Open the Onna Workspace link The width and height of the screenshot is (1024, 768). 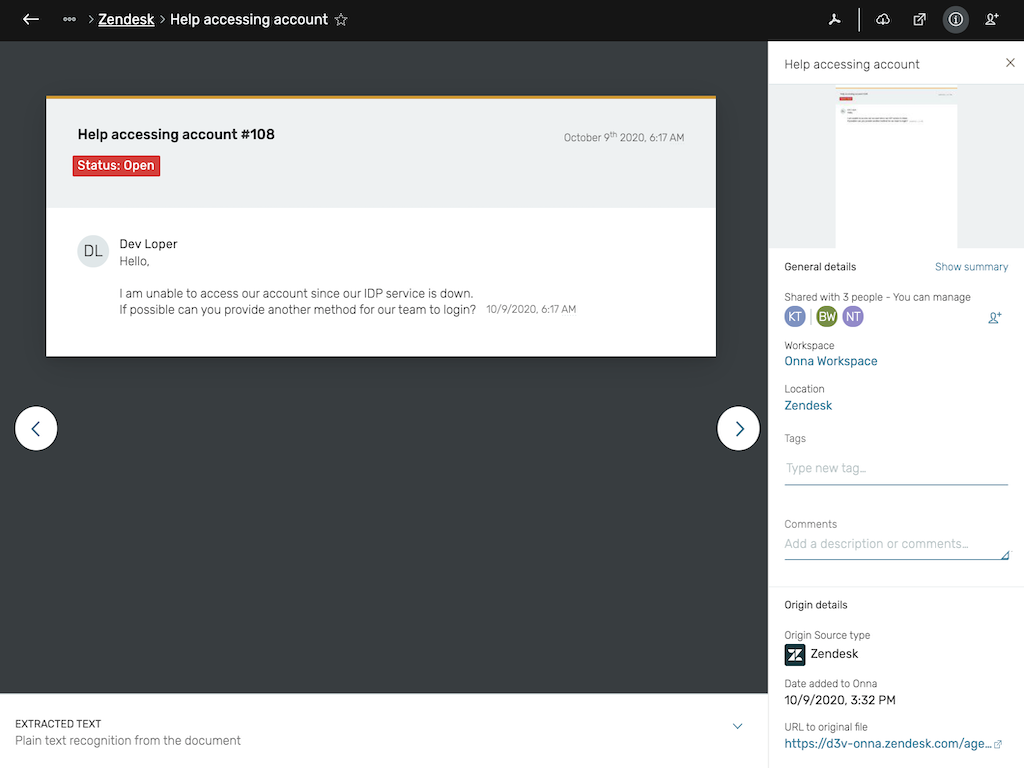pos(831,361)
